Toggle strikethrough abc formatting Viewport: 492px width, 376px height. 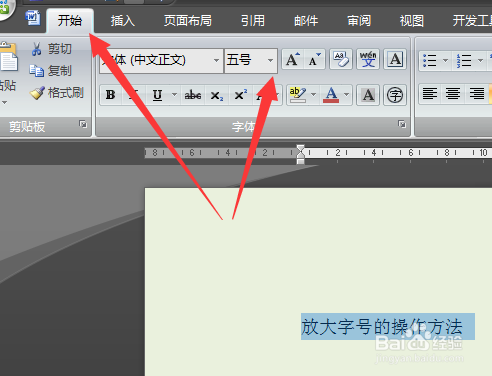coord(193,95)
